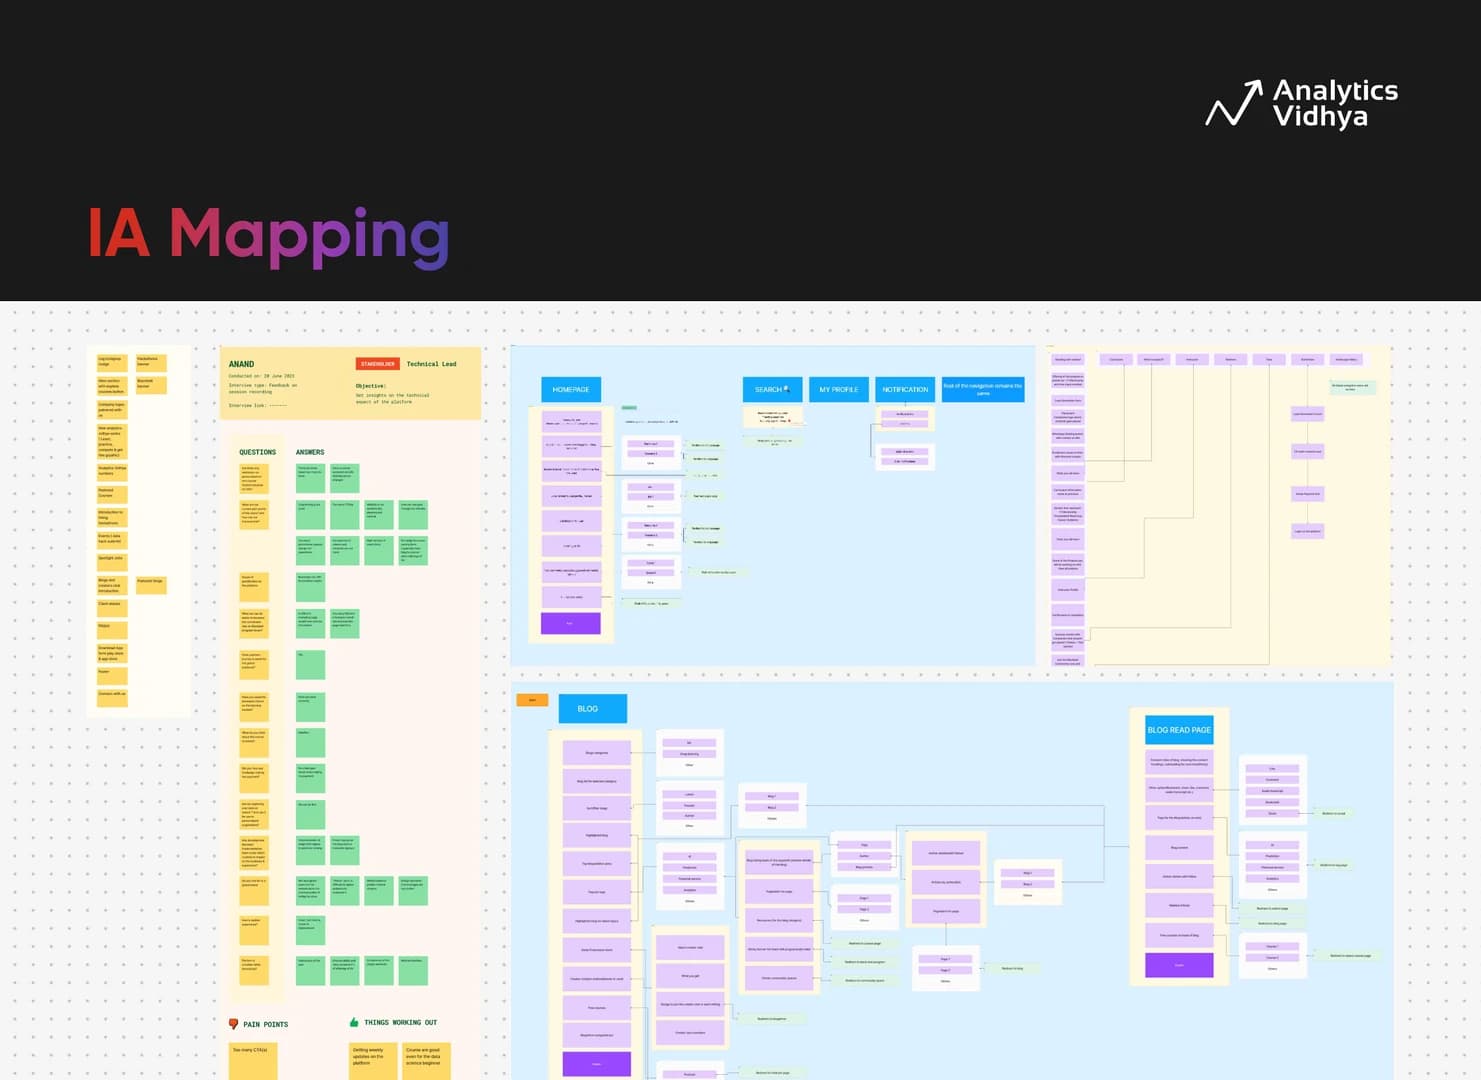Screen dimensions: 1481x1080
Task: Select the ANSWERS column heading
Action: point(310,452)
